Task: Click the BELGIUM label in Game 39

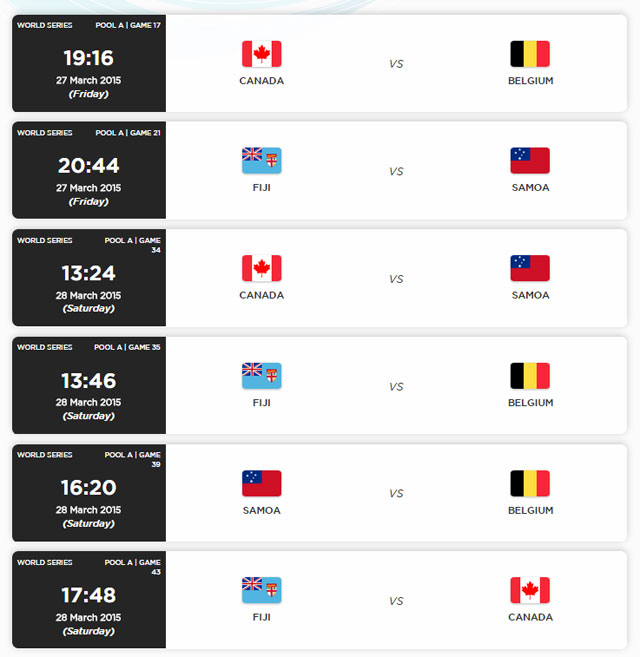Action: [x=531, y=510]
